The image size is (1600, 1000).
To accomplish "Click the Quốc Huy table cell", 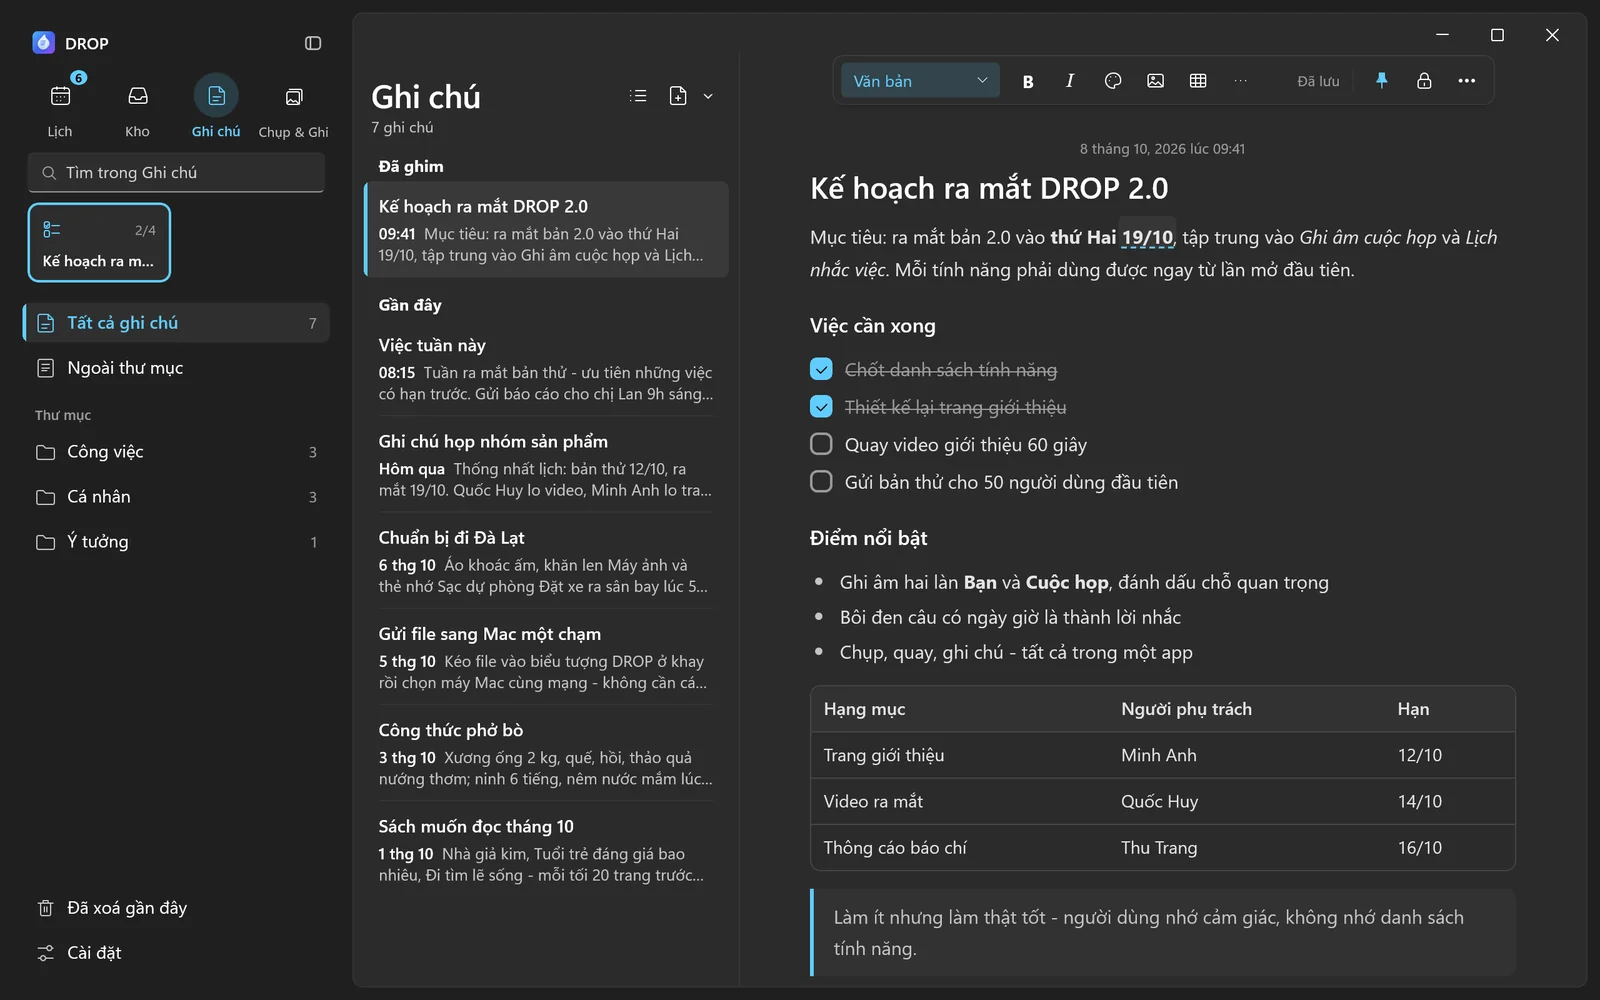I will (x=1246, y=802).
